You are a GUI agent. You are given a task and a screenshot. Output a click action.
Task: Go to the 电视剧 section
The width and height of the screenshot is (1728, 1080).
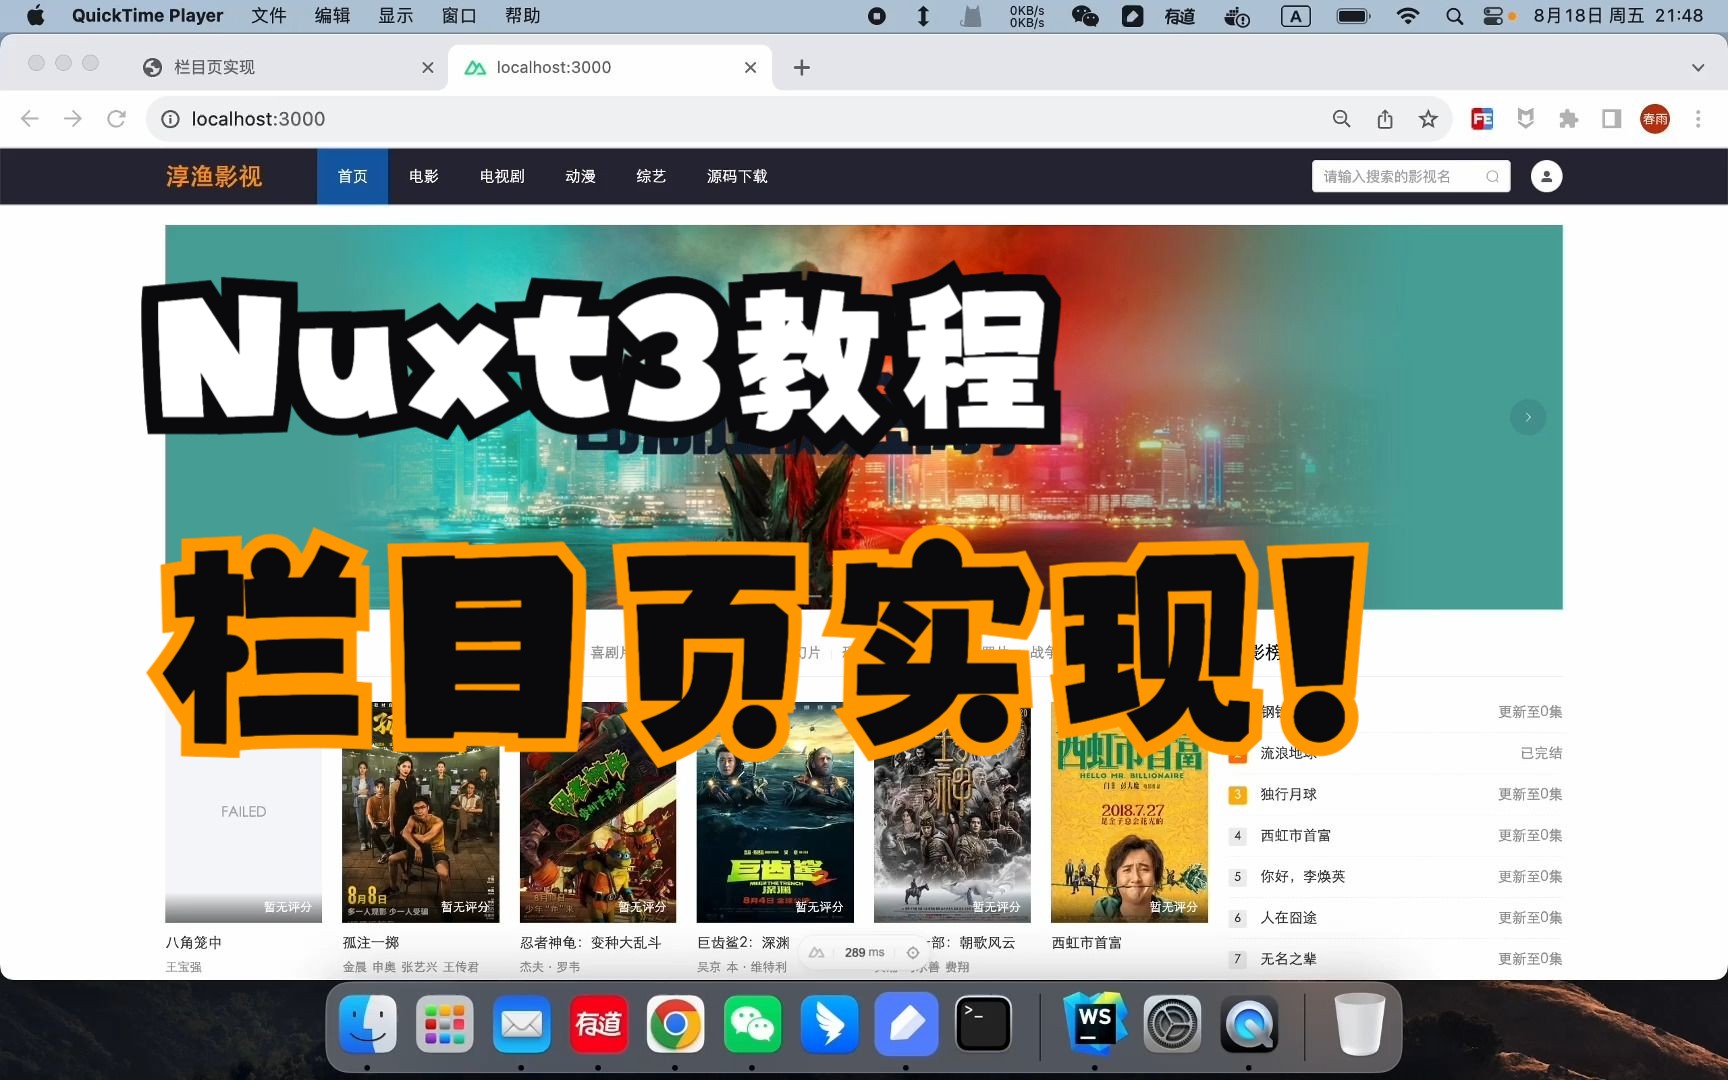tap(502, 176)
